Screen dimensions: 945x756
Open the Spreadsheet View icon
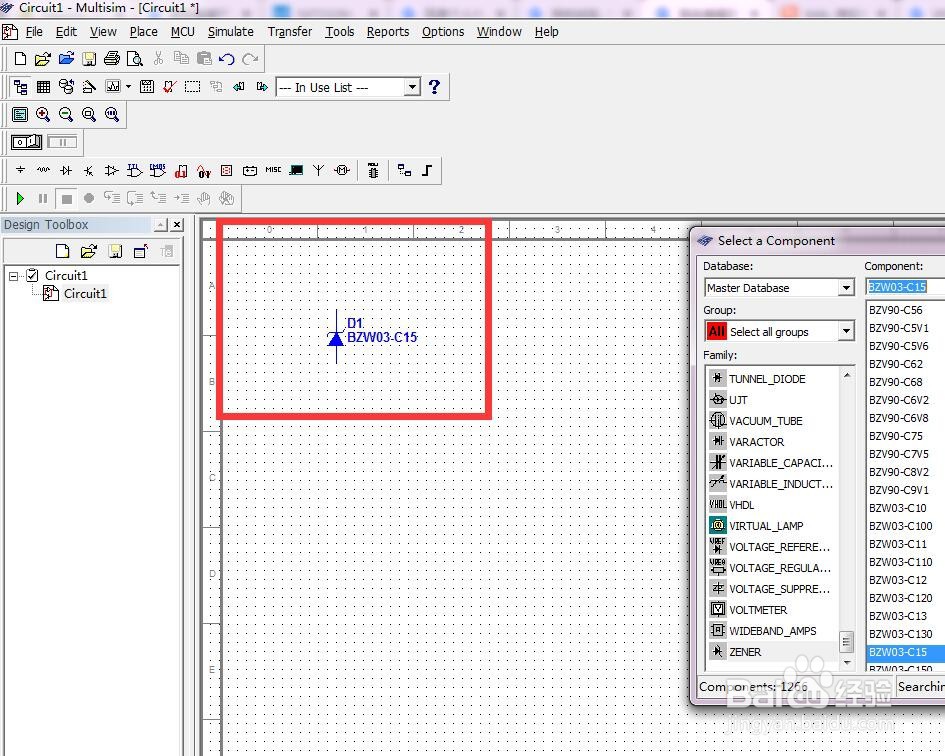43,87
